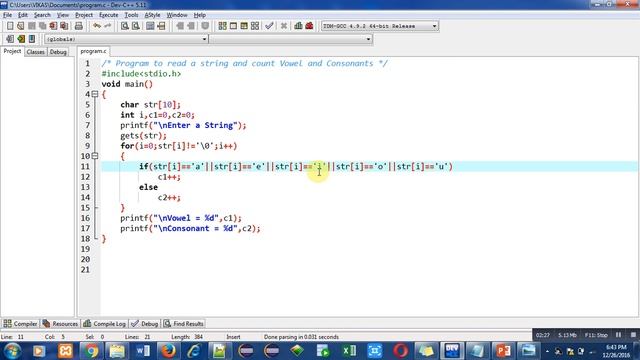Open the View menu
Screen dimensions: 640x360
pyautogui.click(x=62, y=15)
